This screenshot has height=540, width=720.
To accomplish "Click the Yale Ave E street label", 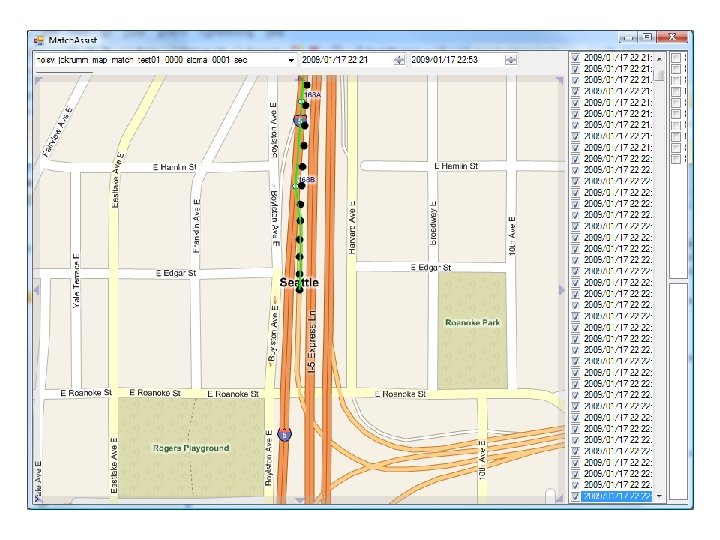I will click(x=38, y=481).
